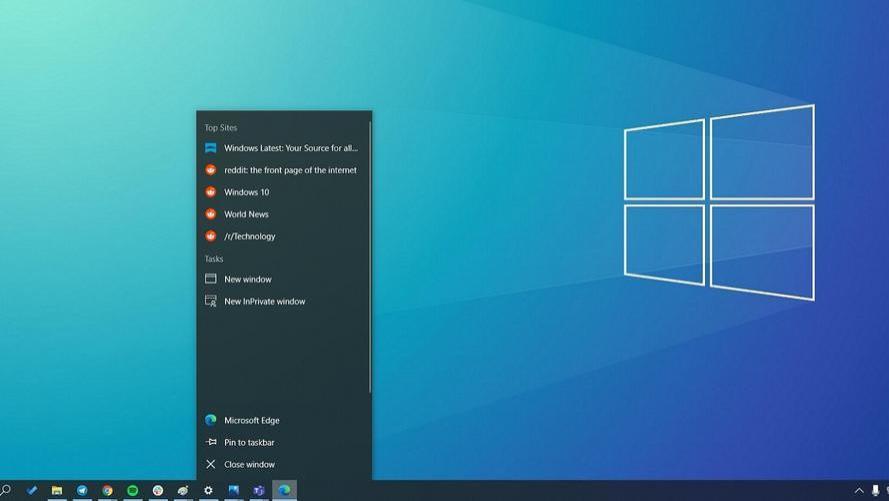Open File Explorer from taskbar

57,490
